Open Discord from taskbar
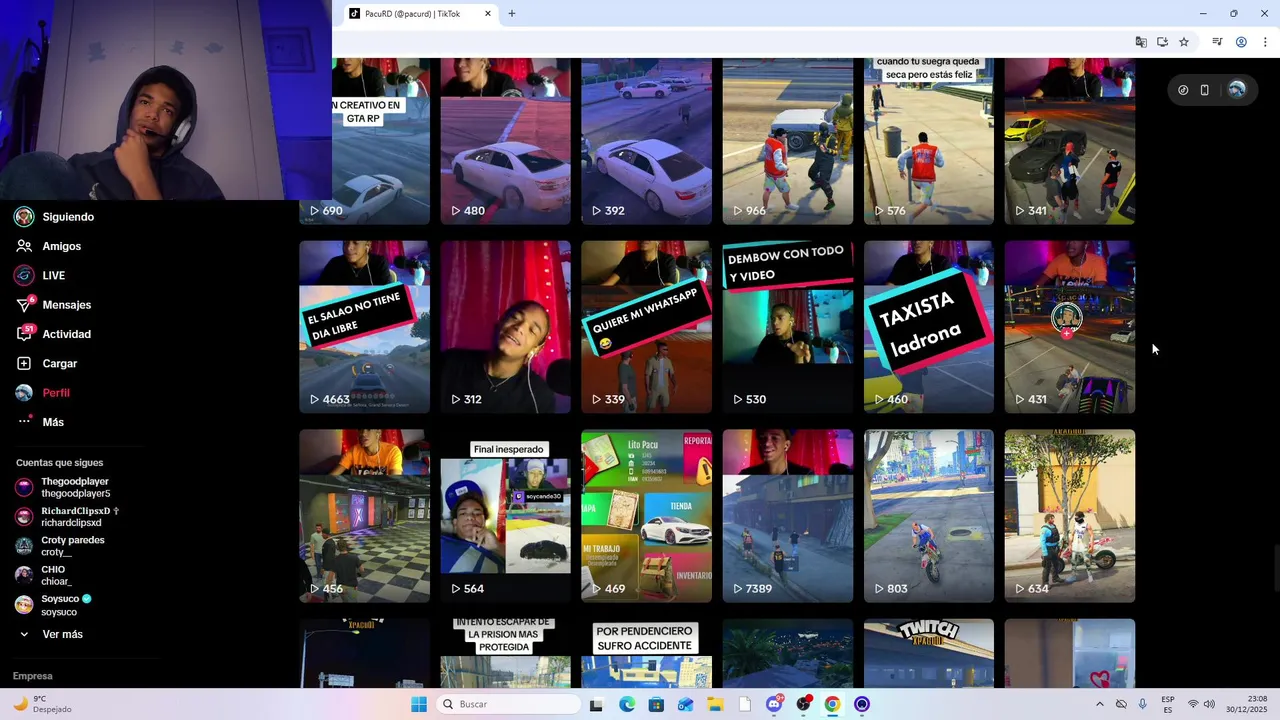This screenshot has height=720, width=1280. click(774, 704)
